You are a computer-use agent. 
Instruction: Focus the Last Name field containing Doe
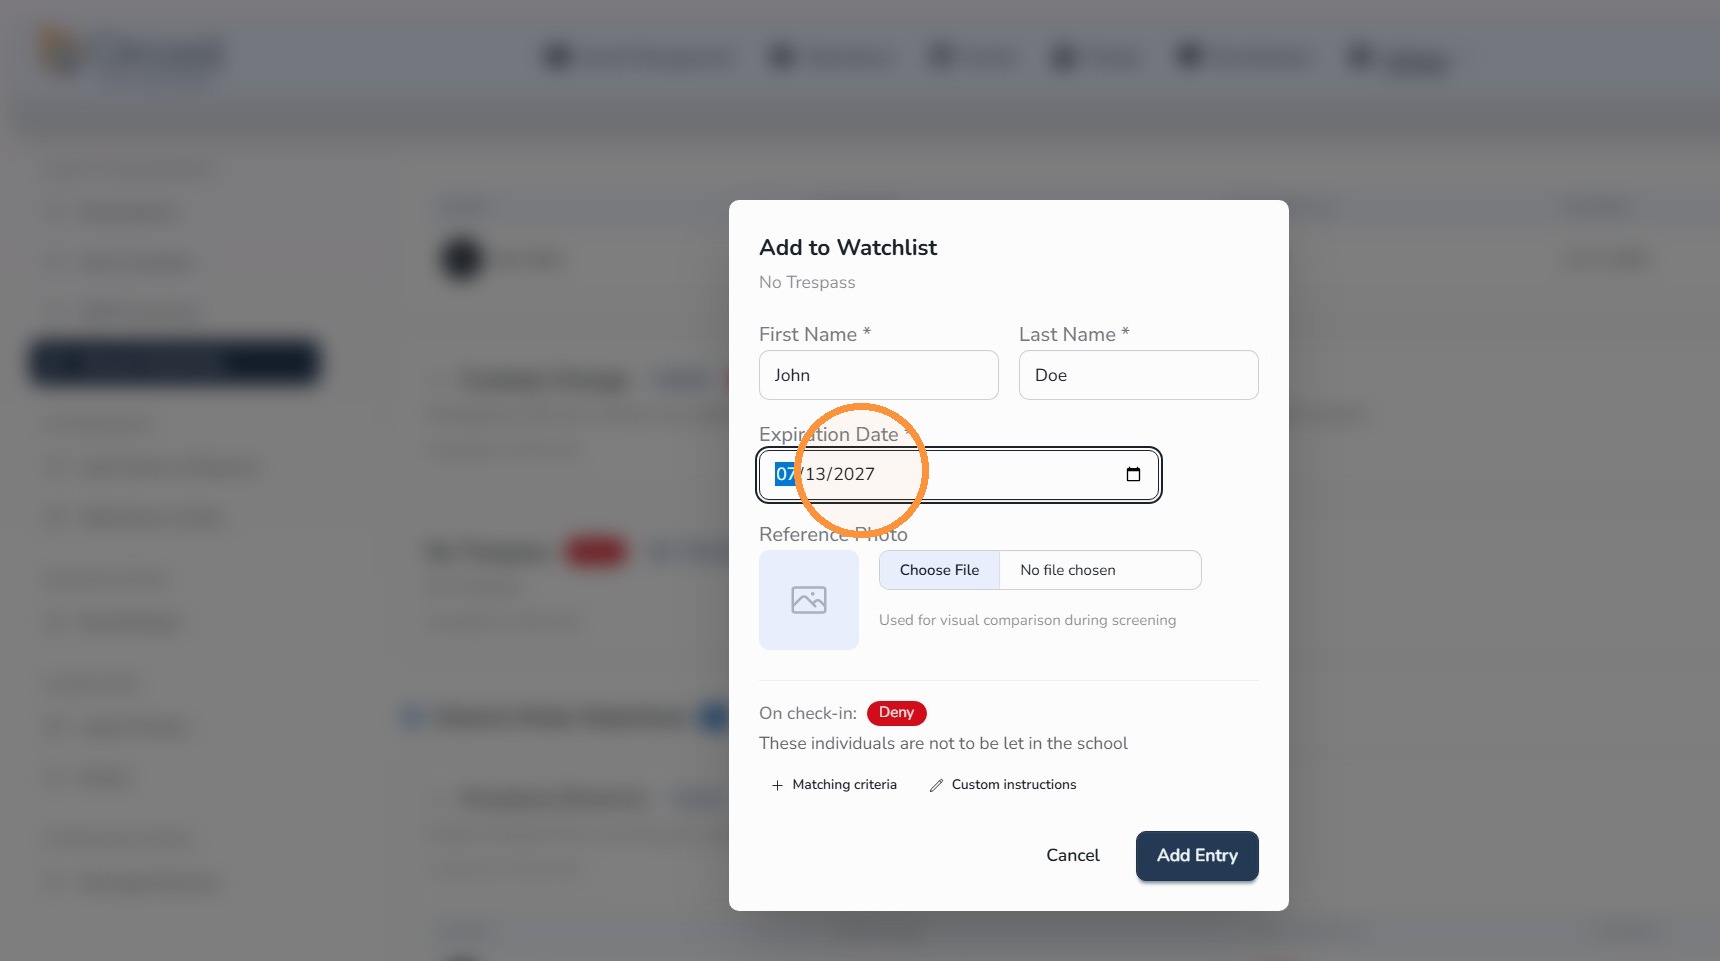tap(1139, 375)
